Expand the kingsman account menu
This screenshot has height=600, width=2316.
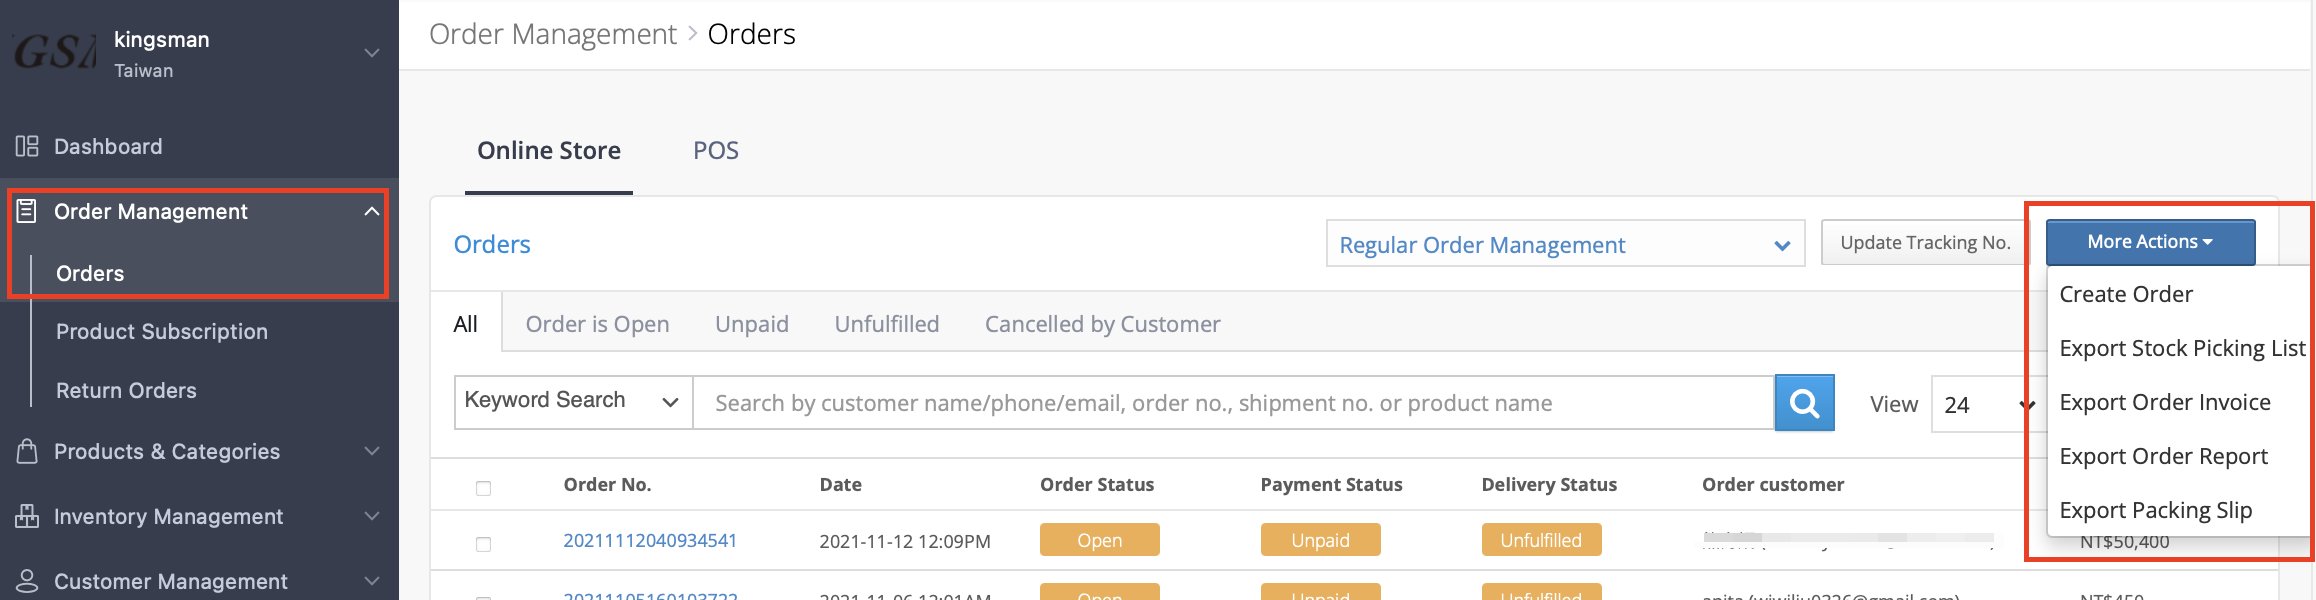click(x=372, y=52)
